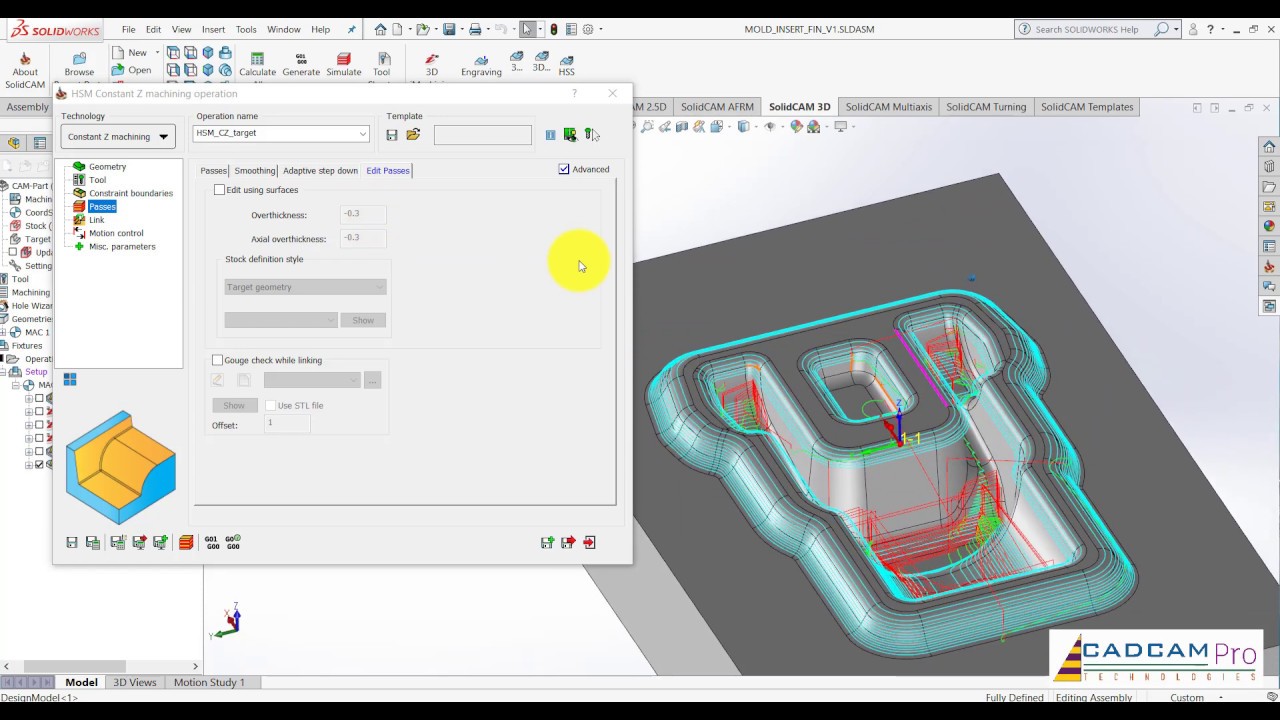Click the SOLIDWORKS Home icon

pos(381,29)
